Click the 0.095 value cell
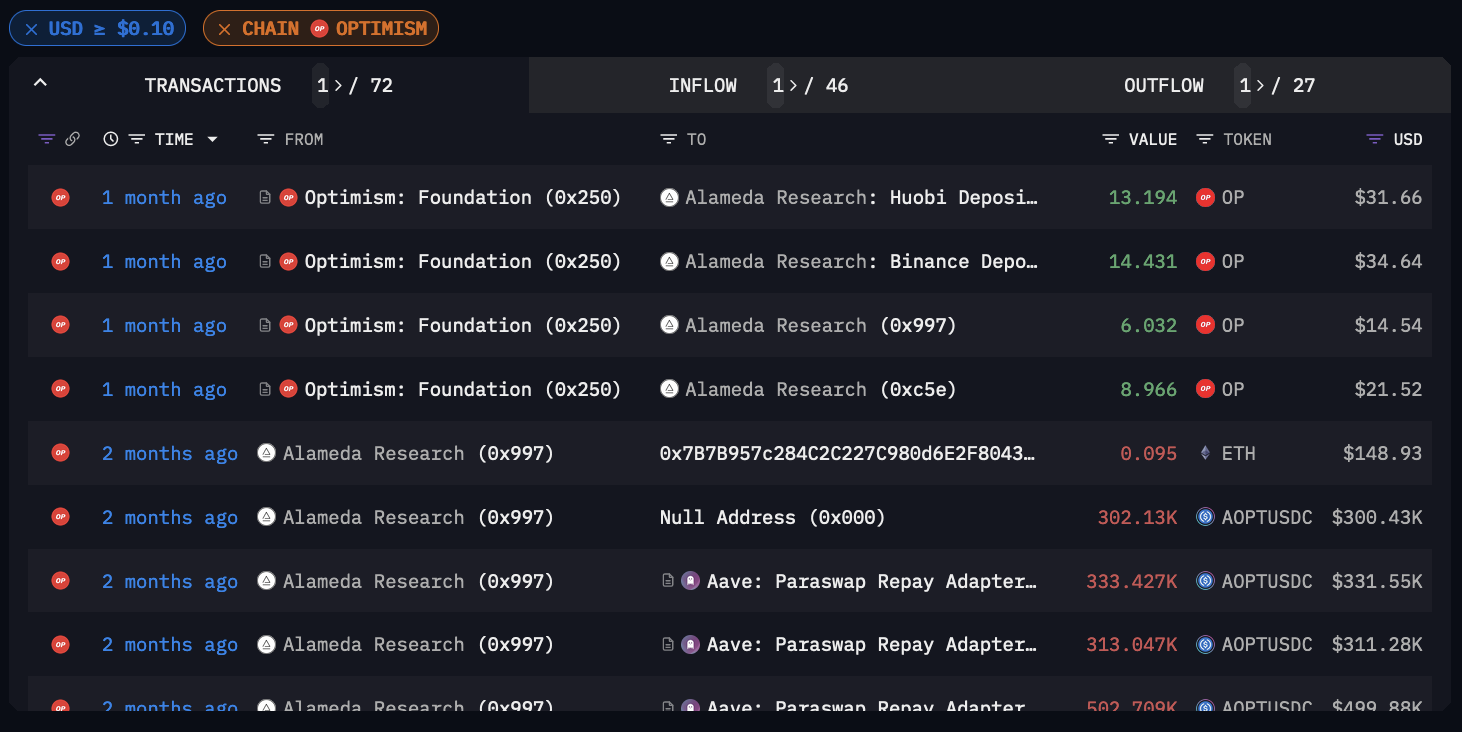The height and width of the screenshot is (732, 1462). (1149, 454)
